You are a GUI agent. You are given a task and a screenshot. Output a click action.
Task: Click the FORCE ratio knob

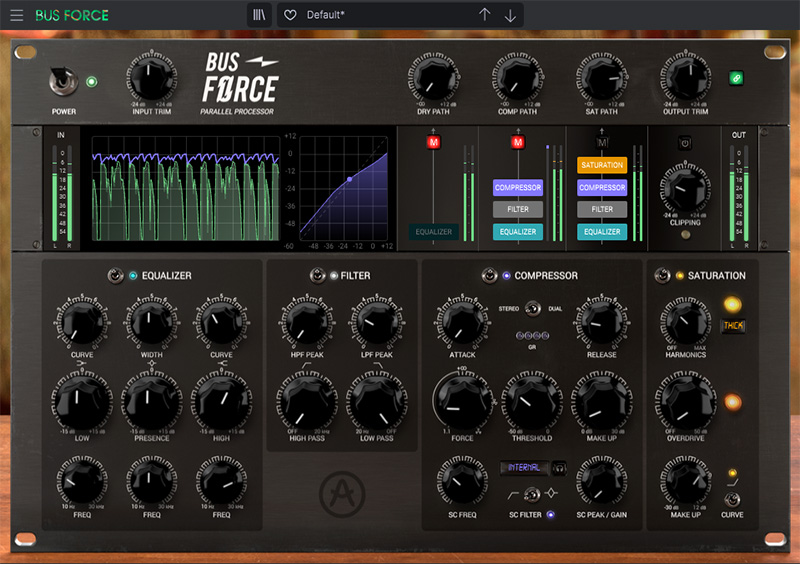pyautogui.click(x=462, y=402)
